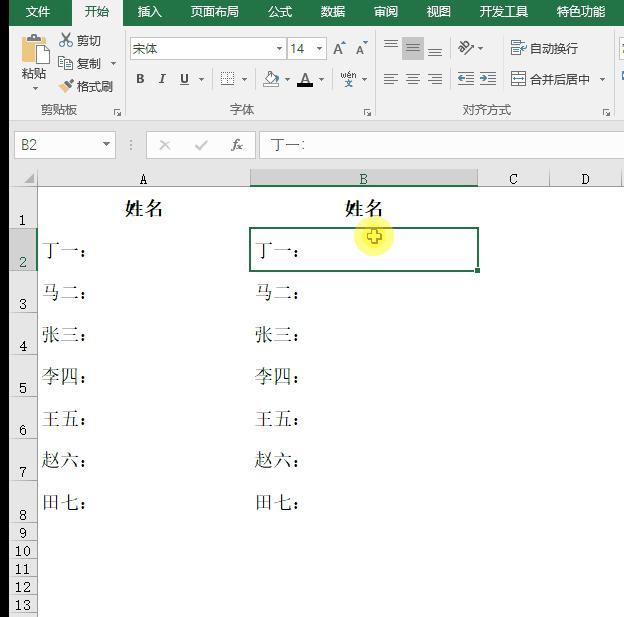Open alignment settings dialog launcher
The height and width of the screenshot is (617, 624).
pyautogui.click(x=606, y=113)
